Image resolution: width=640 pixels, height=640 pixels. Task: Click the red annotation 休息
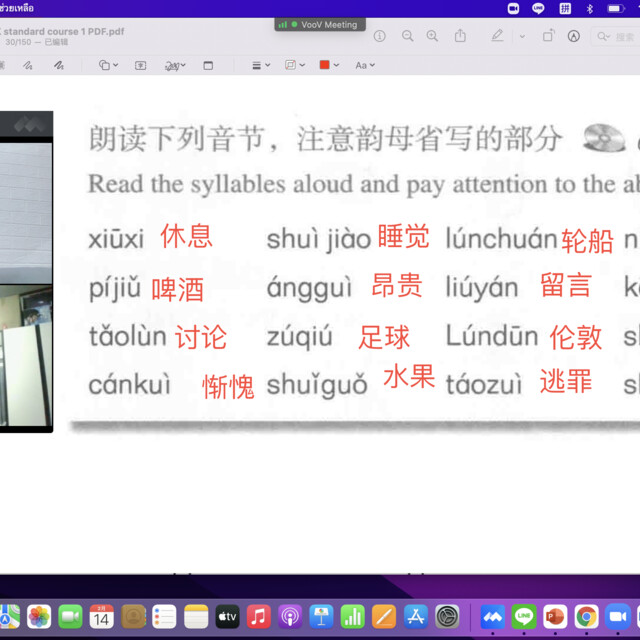187,236
